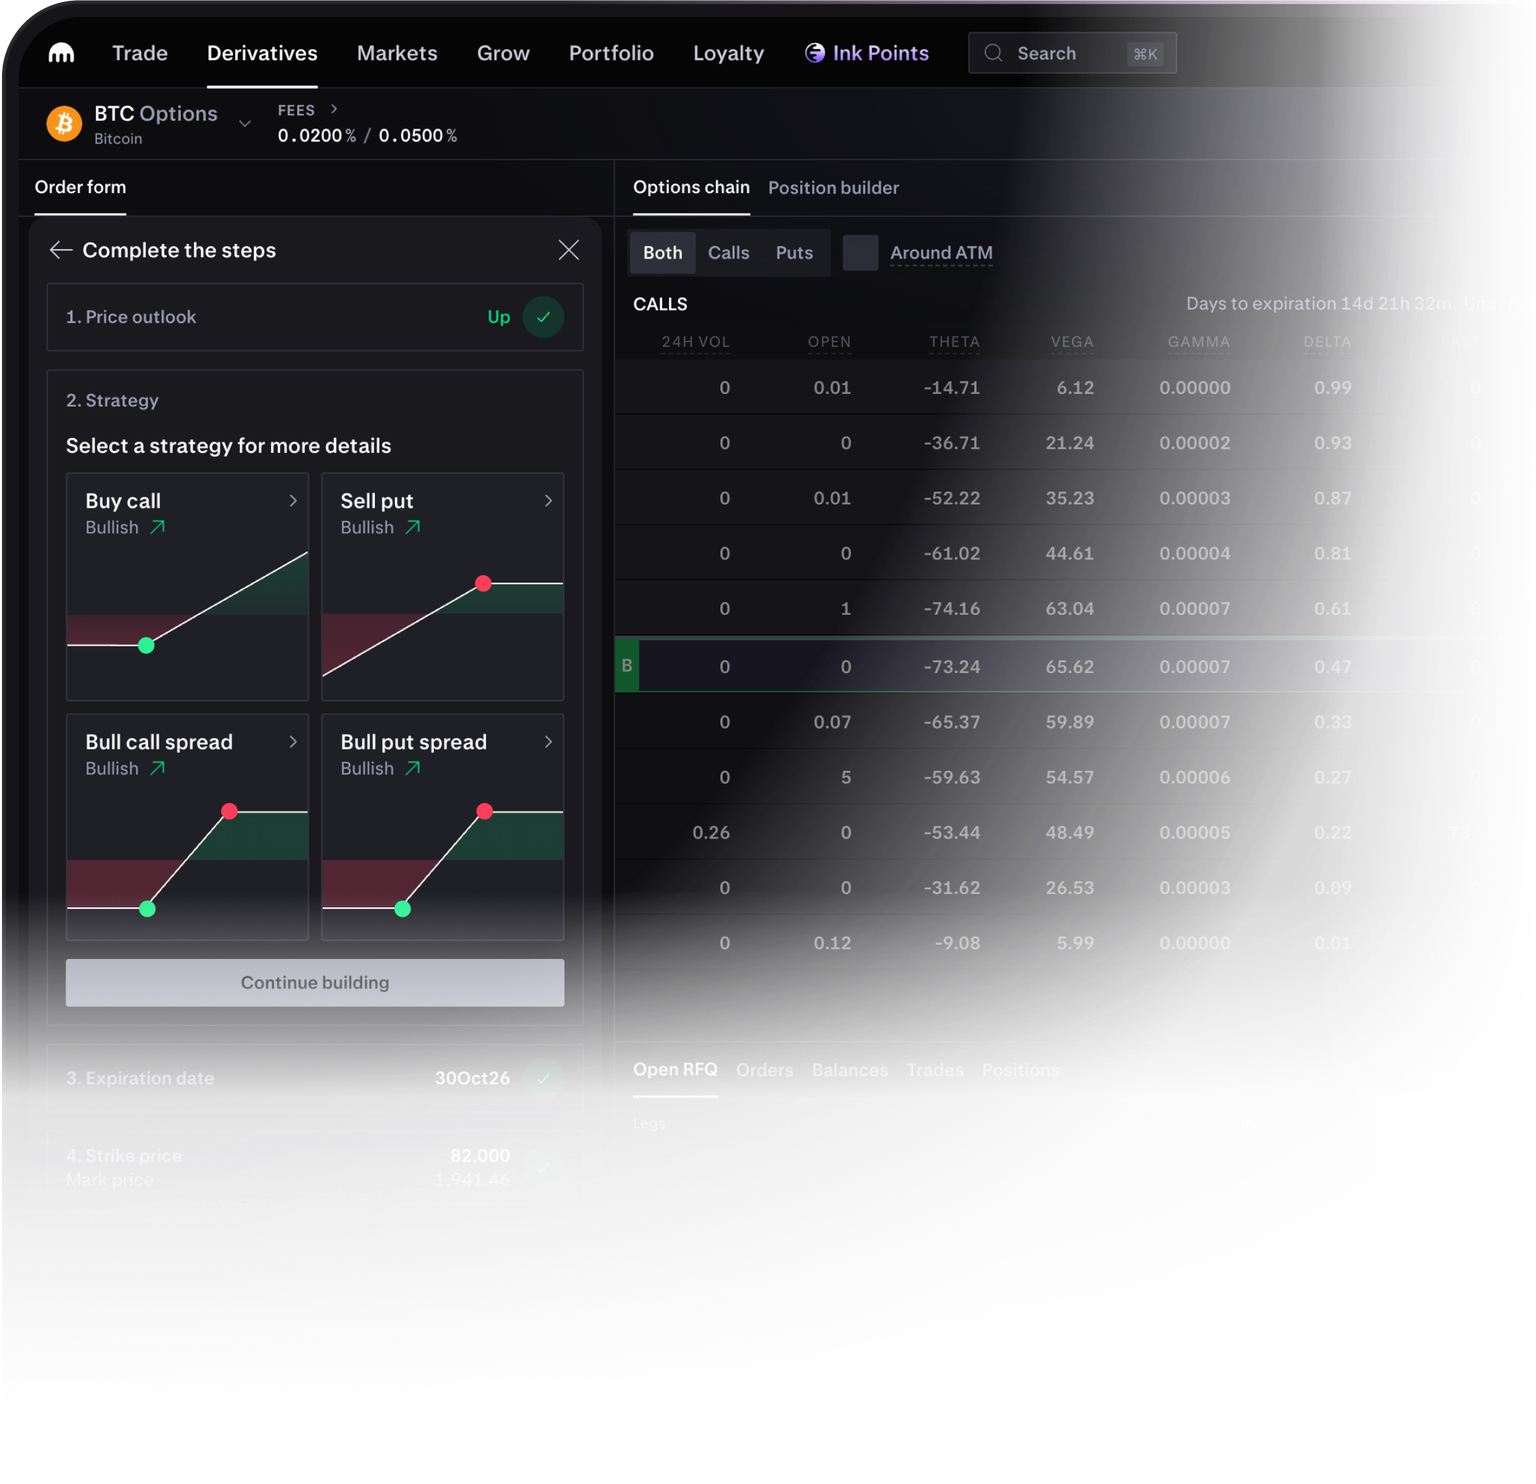Switch to the Open RFQ tab

coord(675,1069)
